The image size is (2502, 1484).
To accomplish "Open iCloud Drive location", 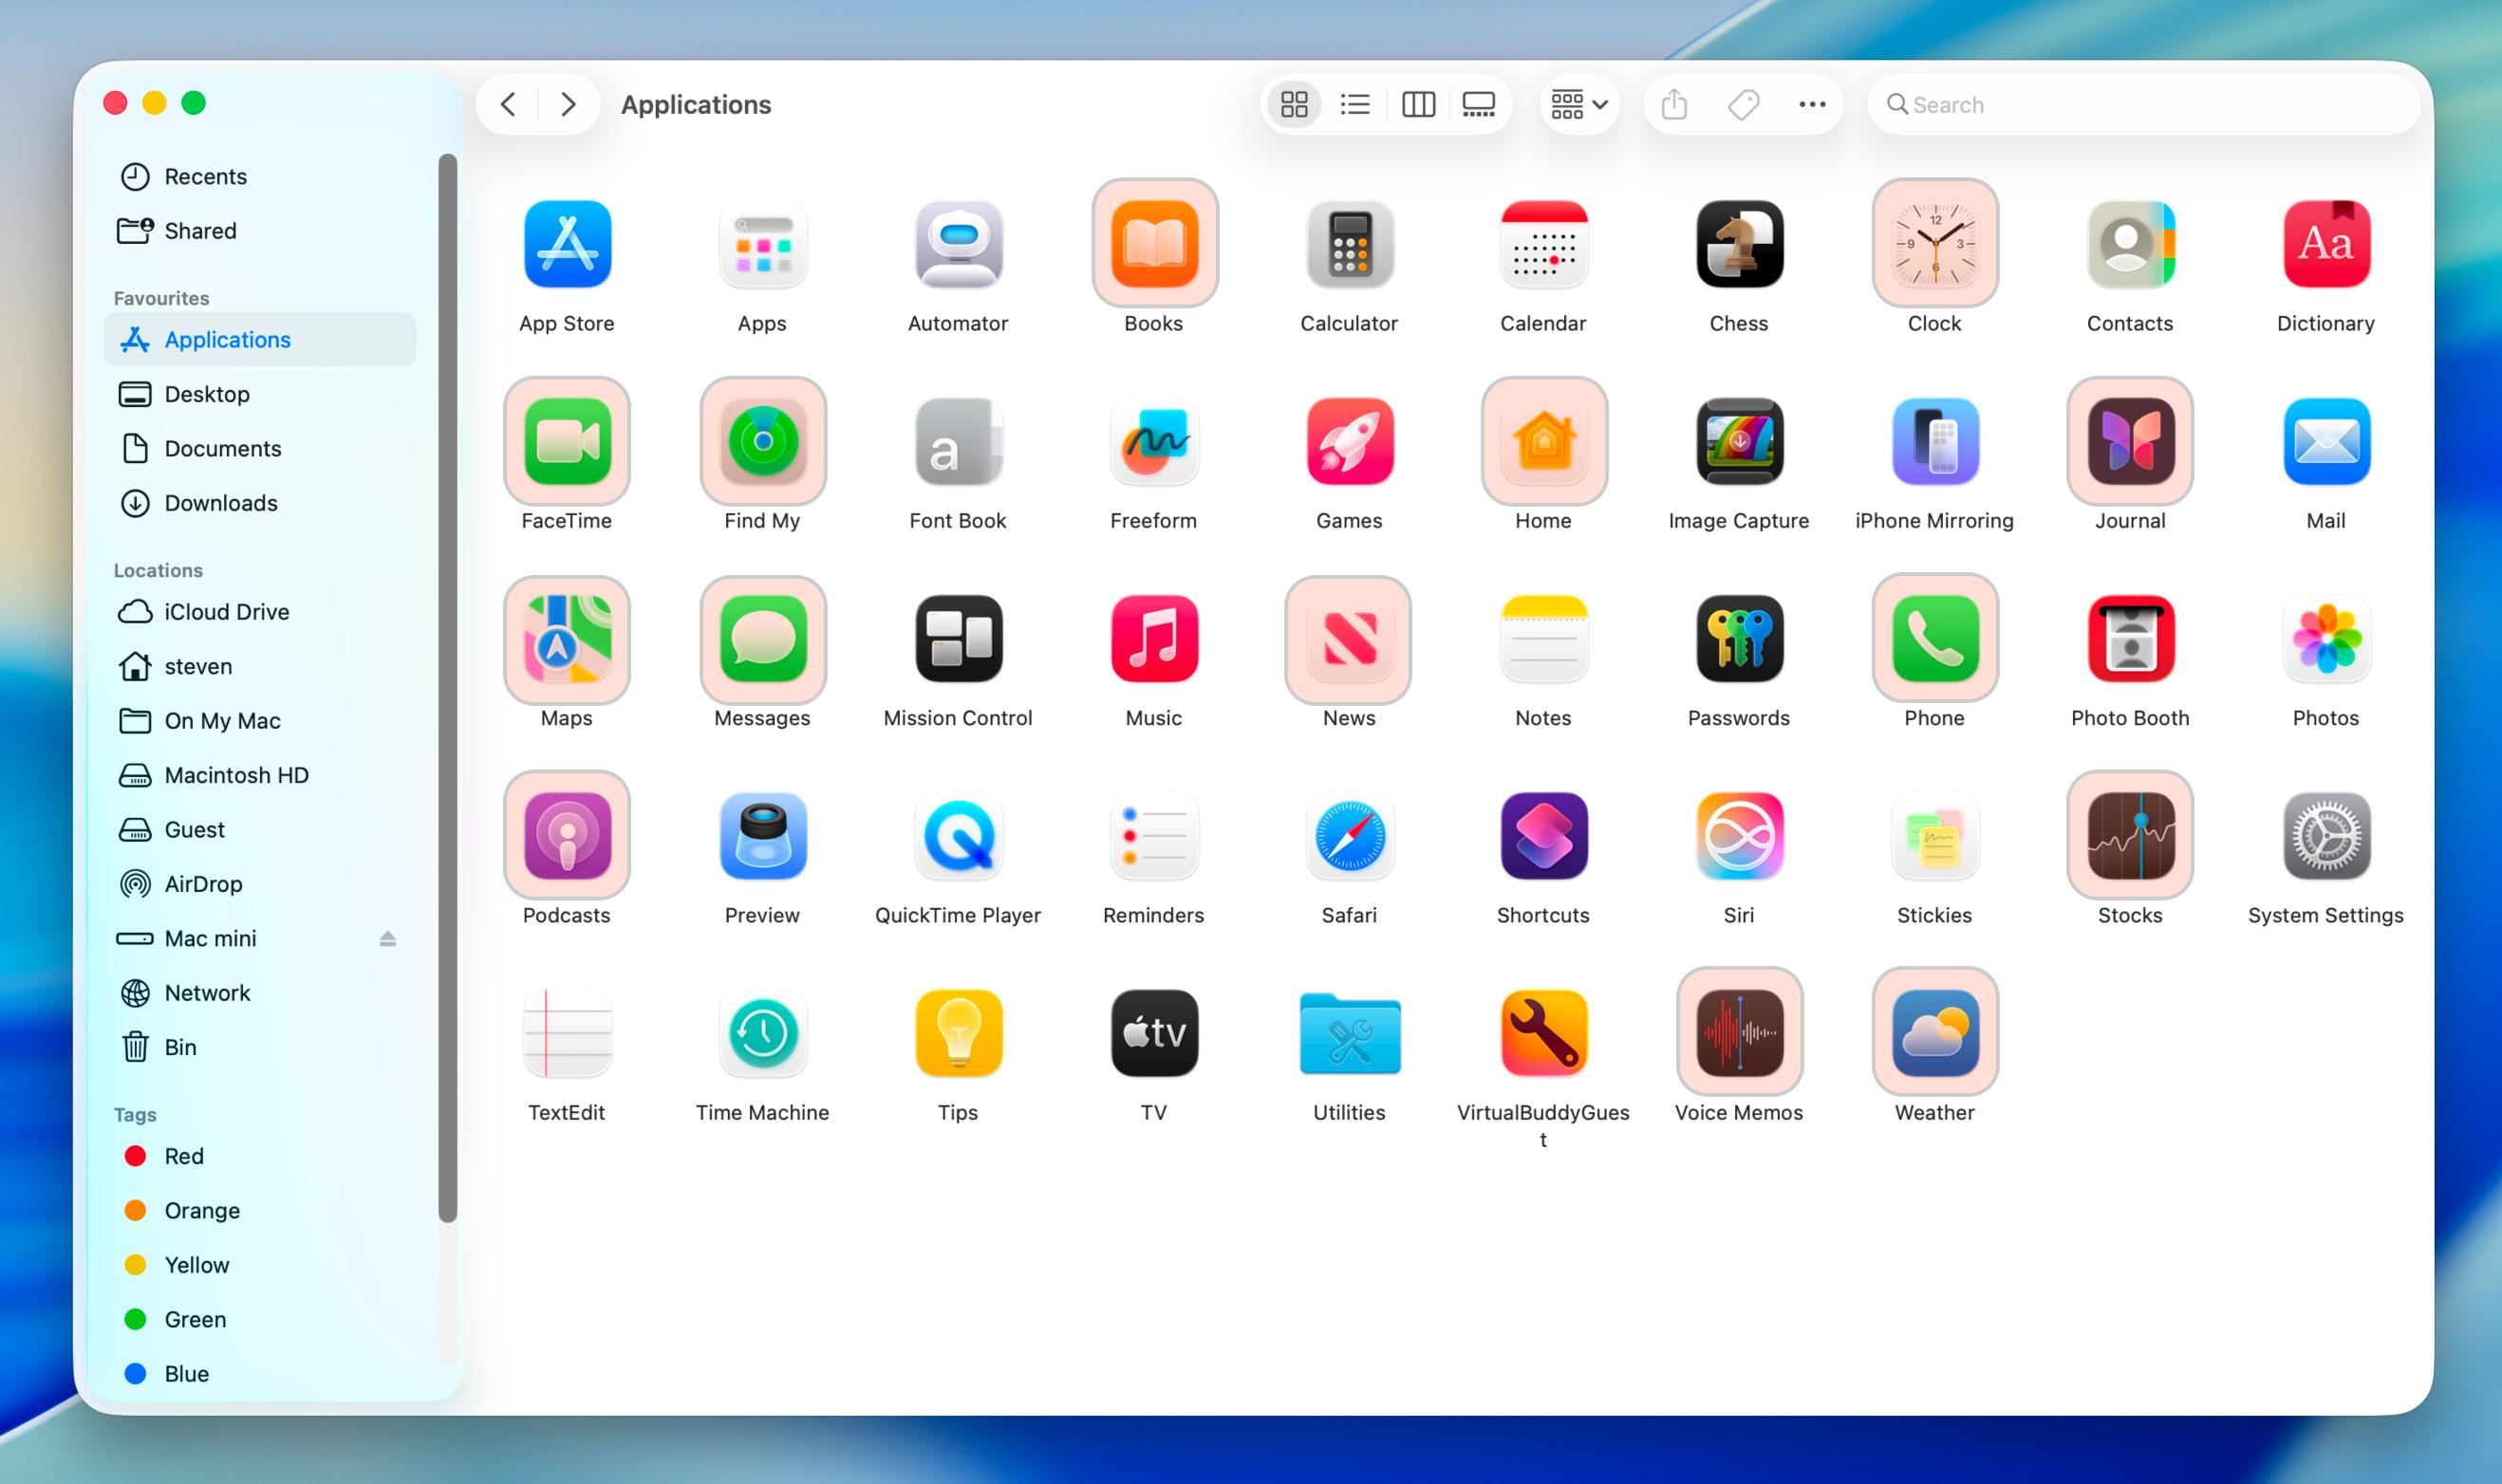I will coord(260,612).
